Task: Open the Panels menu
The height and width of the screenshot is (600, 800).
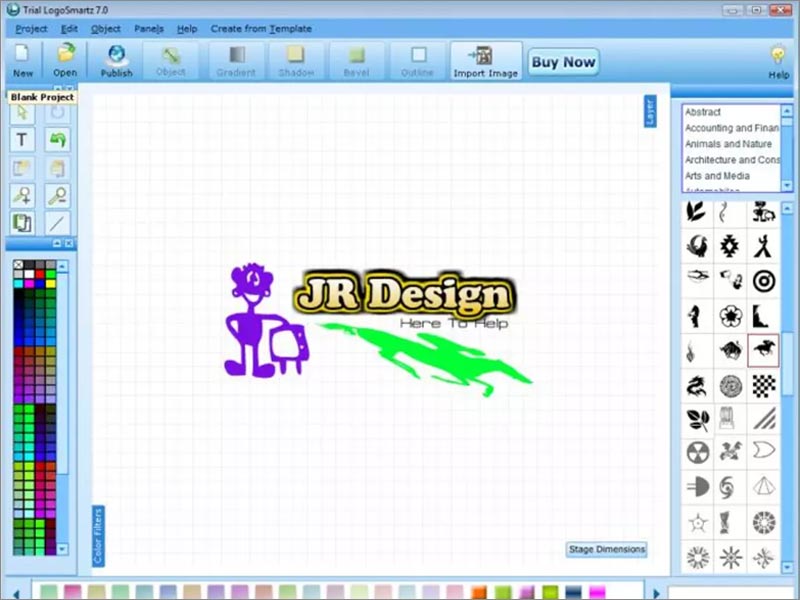Action: point(148,29)
